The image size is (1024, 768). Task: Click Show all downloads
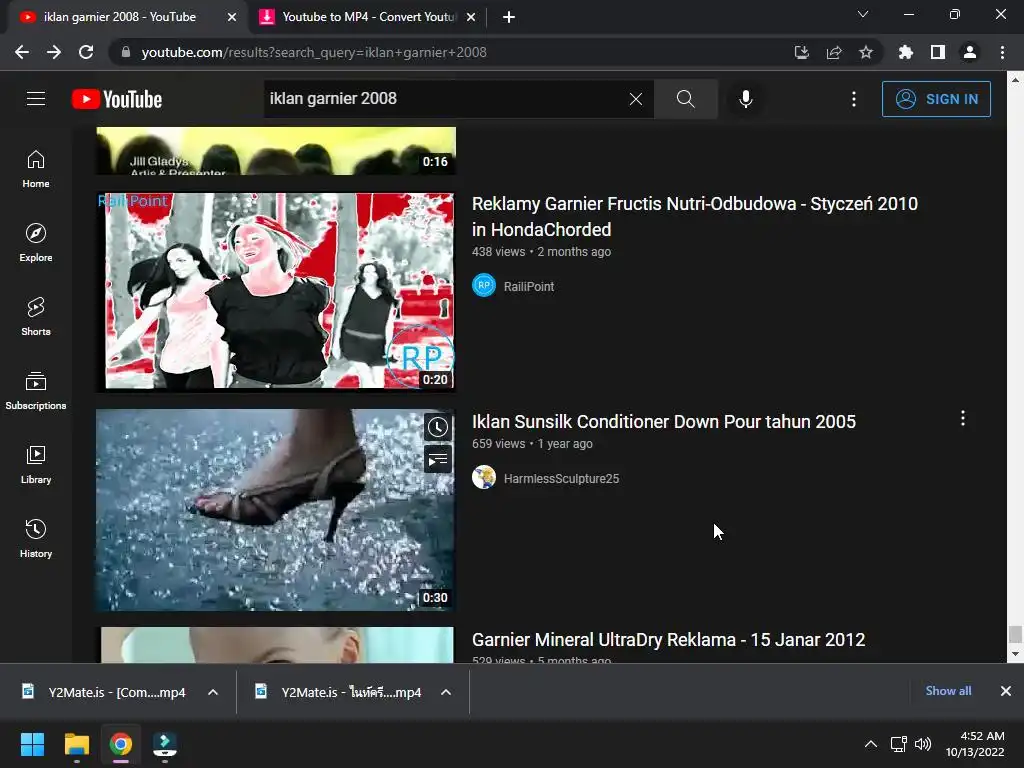click(948, 691)
